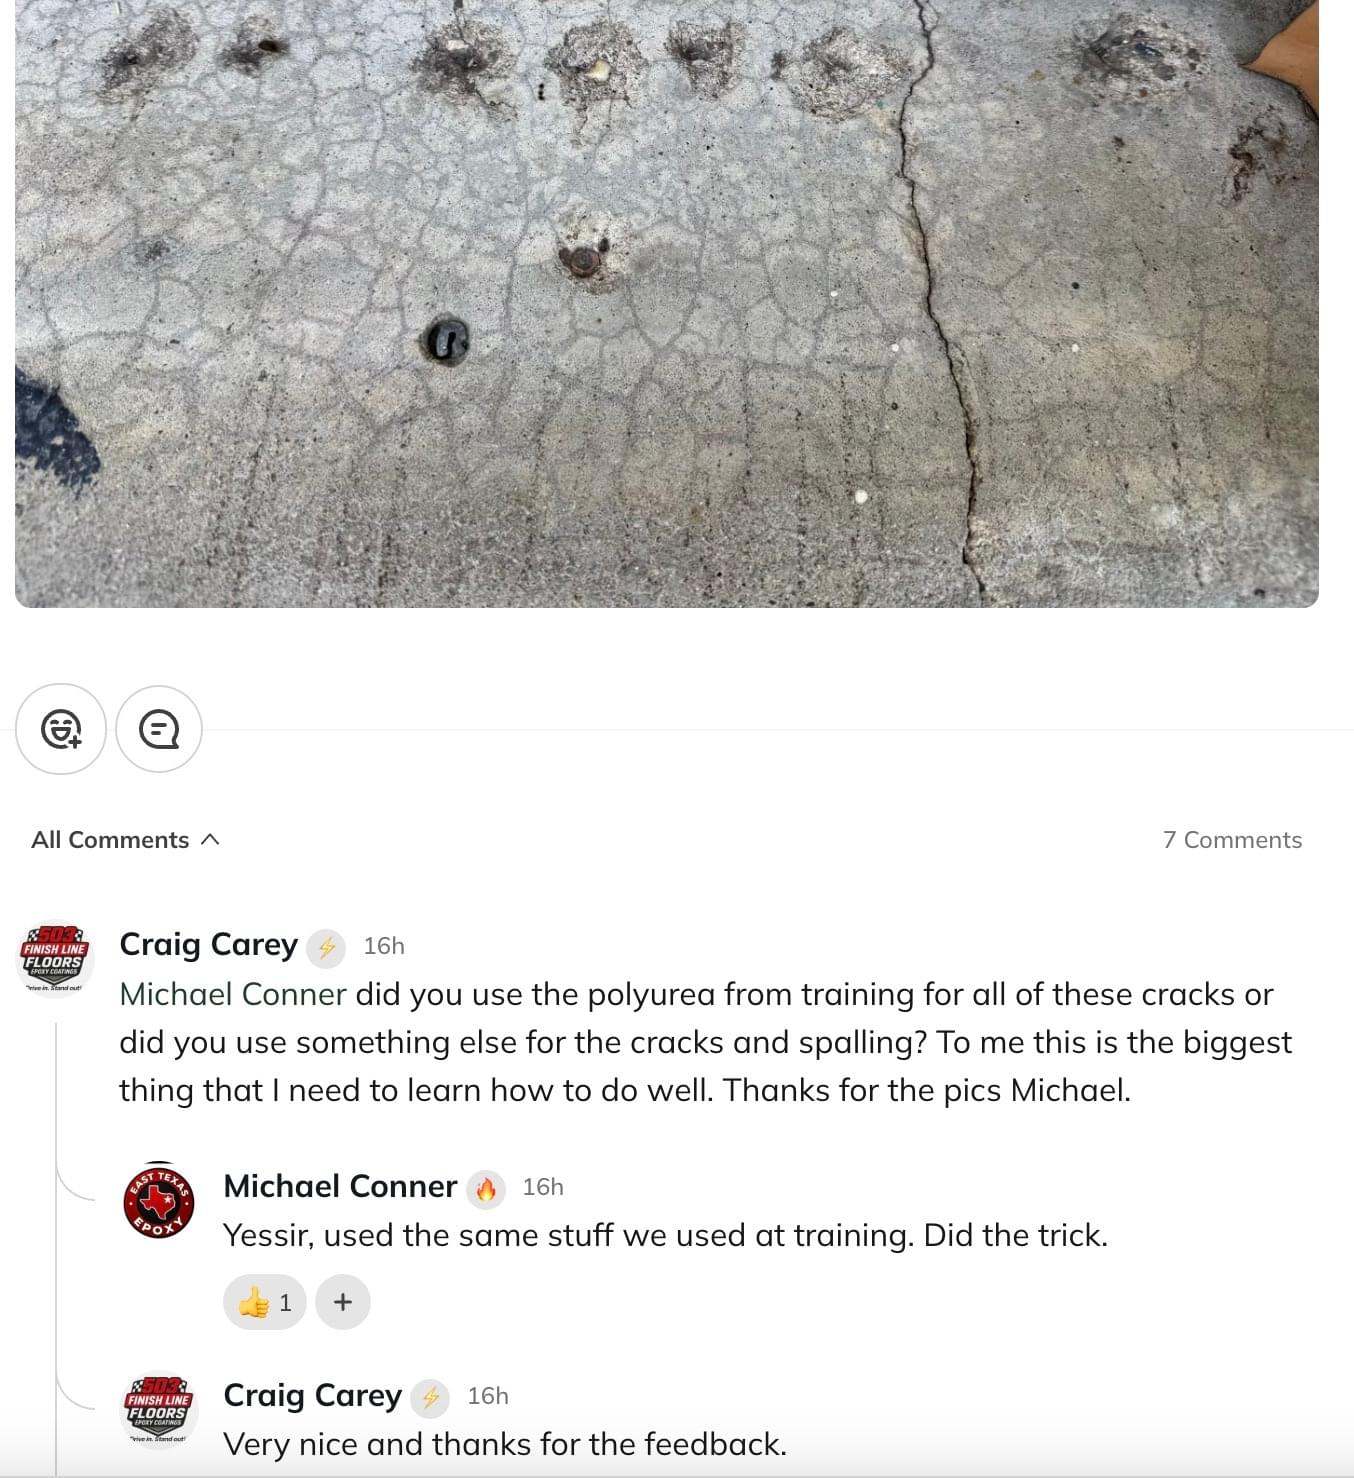Click the lightning badge on the bottom reply
1354x1478 pixels.
[x=430, y=1397]
